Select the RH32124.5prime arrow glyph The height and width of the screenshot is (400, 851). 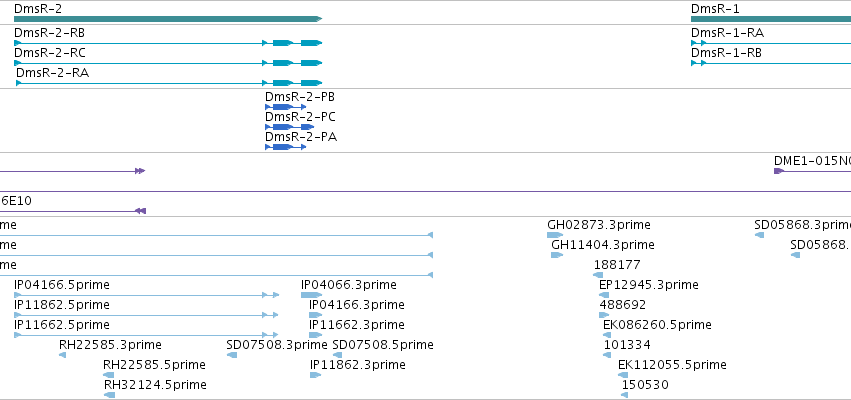[110, 395]
